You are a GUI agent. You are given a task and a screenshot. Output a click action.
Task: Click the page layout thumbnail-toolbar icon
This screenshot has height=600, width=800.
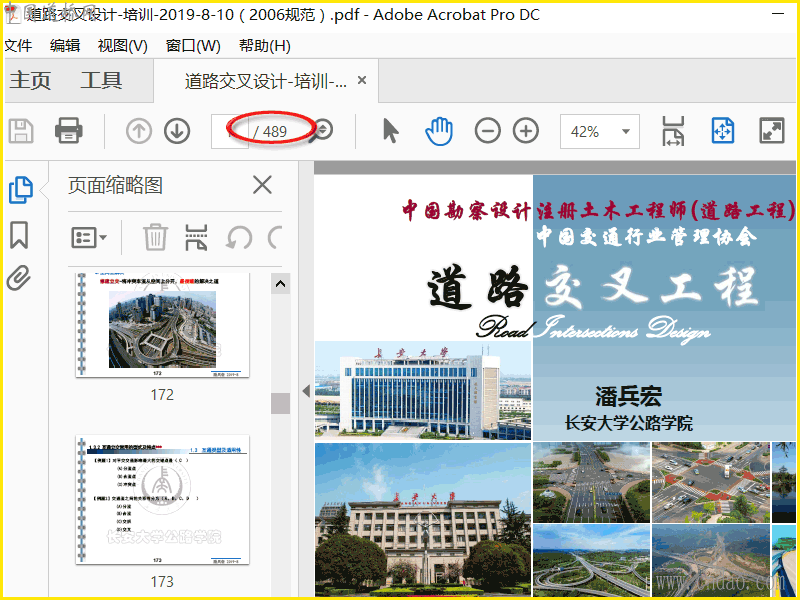point(196,237)
